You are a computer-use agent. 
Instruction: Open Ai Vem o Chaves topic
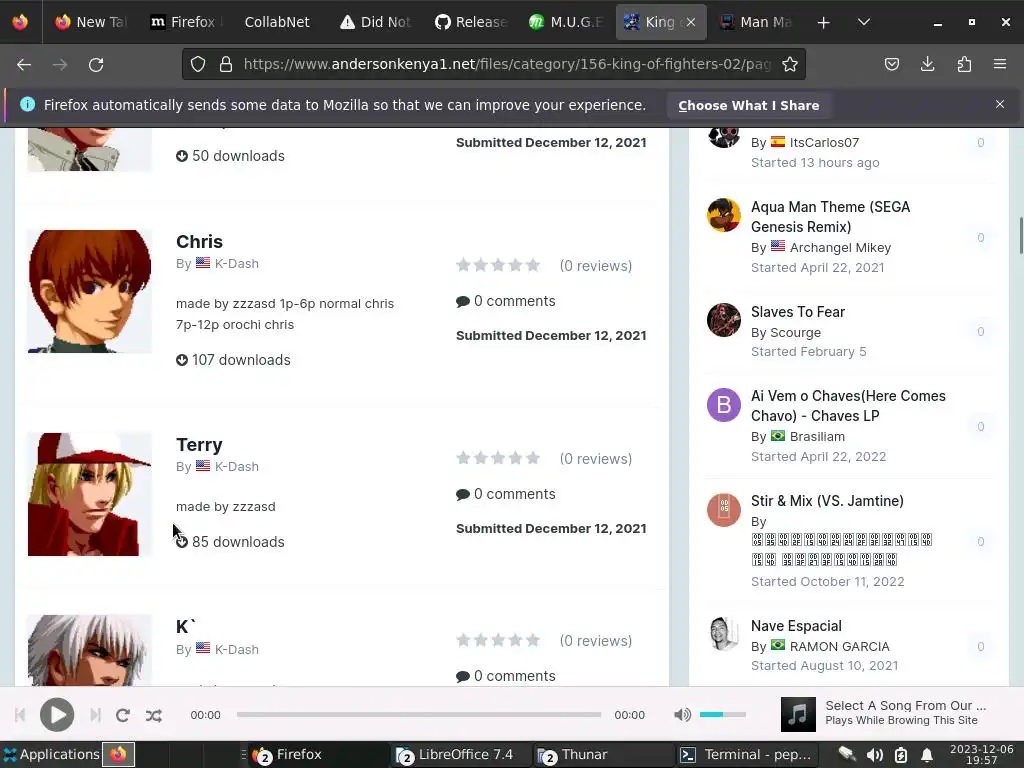coord(848,406)
